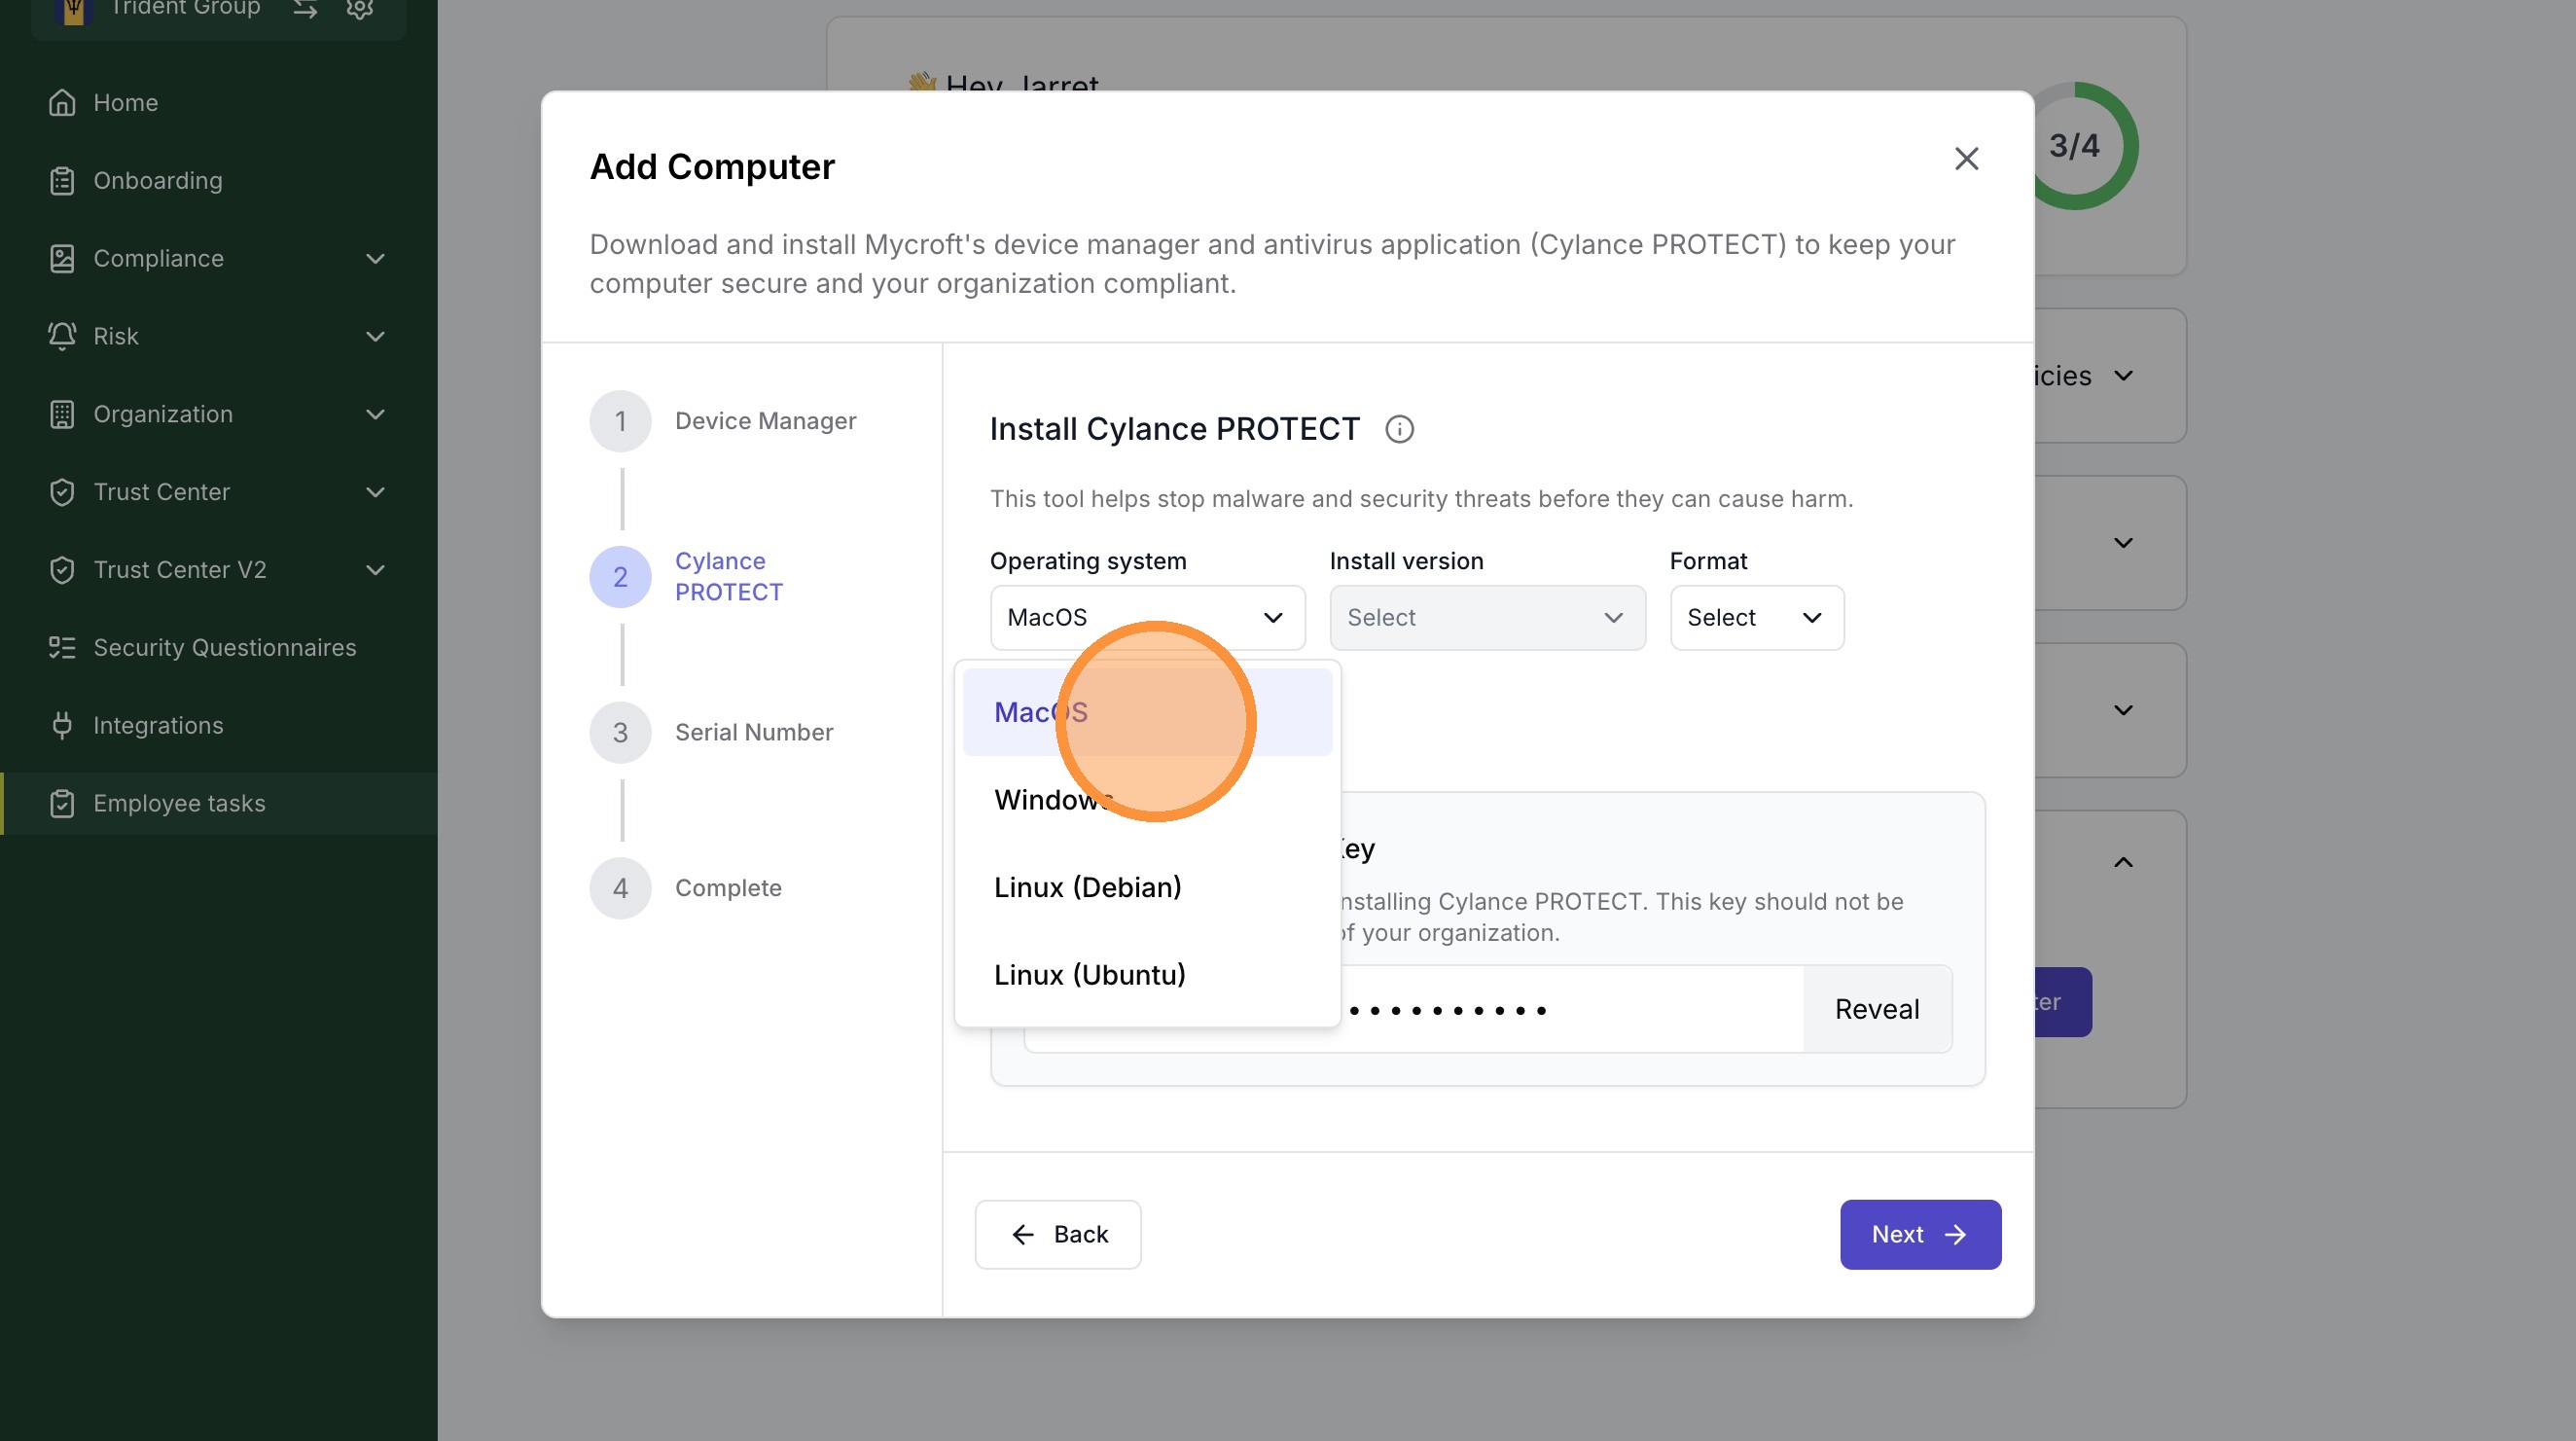Expand the Compliance menu chevron
The image size is (2576, 1441).
pyautogui.click(x=375, y=259)
